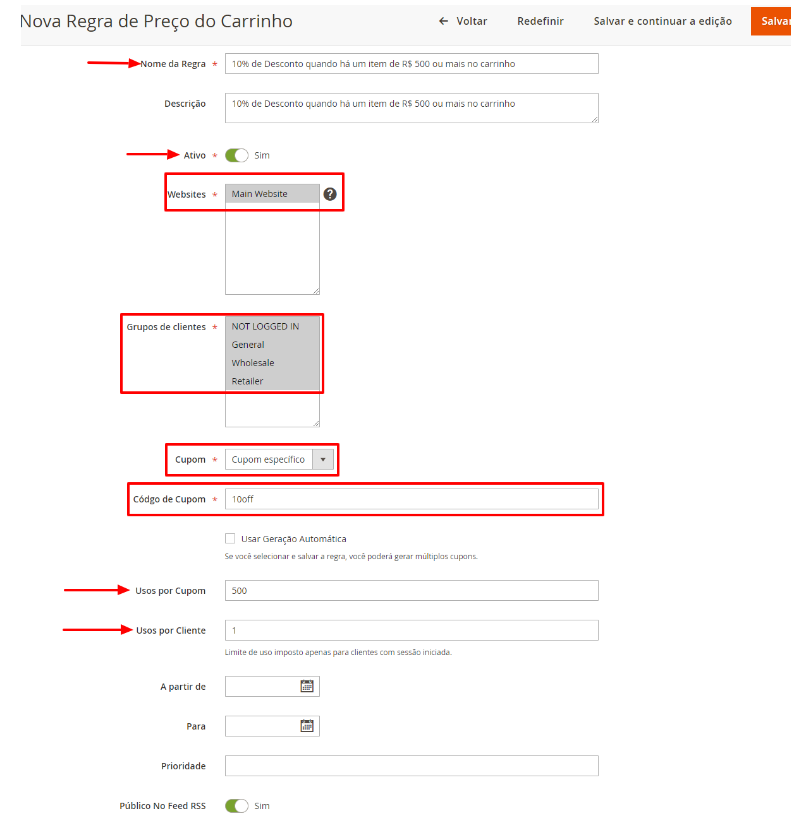
Task: Check the Usar Geração Automática checkbox
Action: [231, 538]
